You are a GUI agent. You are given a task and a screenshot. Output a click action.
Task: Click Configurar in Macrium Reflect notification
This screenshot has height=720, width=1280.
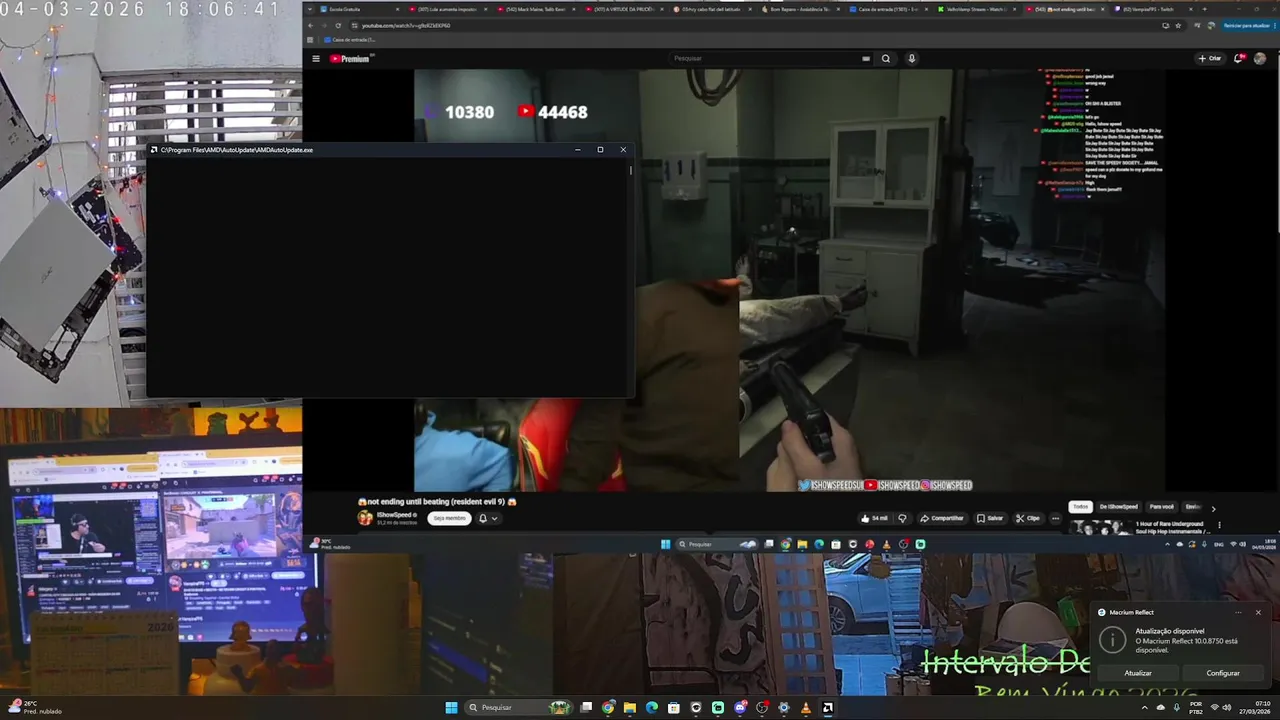1222,673
